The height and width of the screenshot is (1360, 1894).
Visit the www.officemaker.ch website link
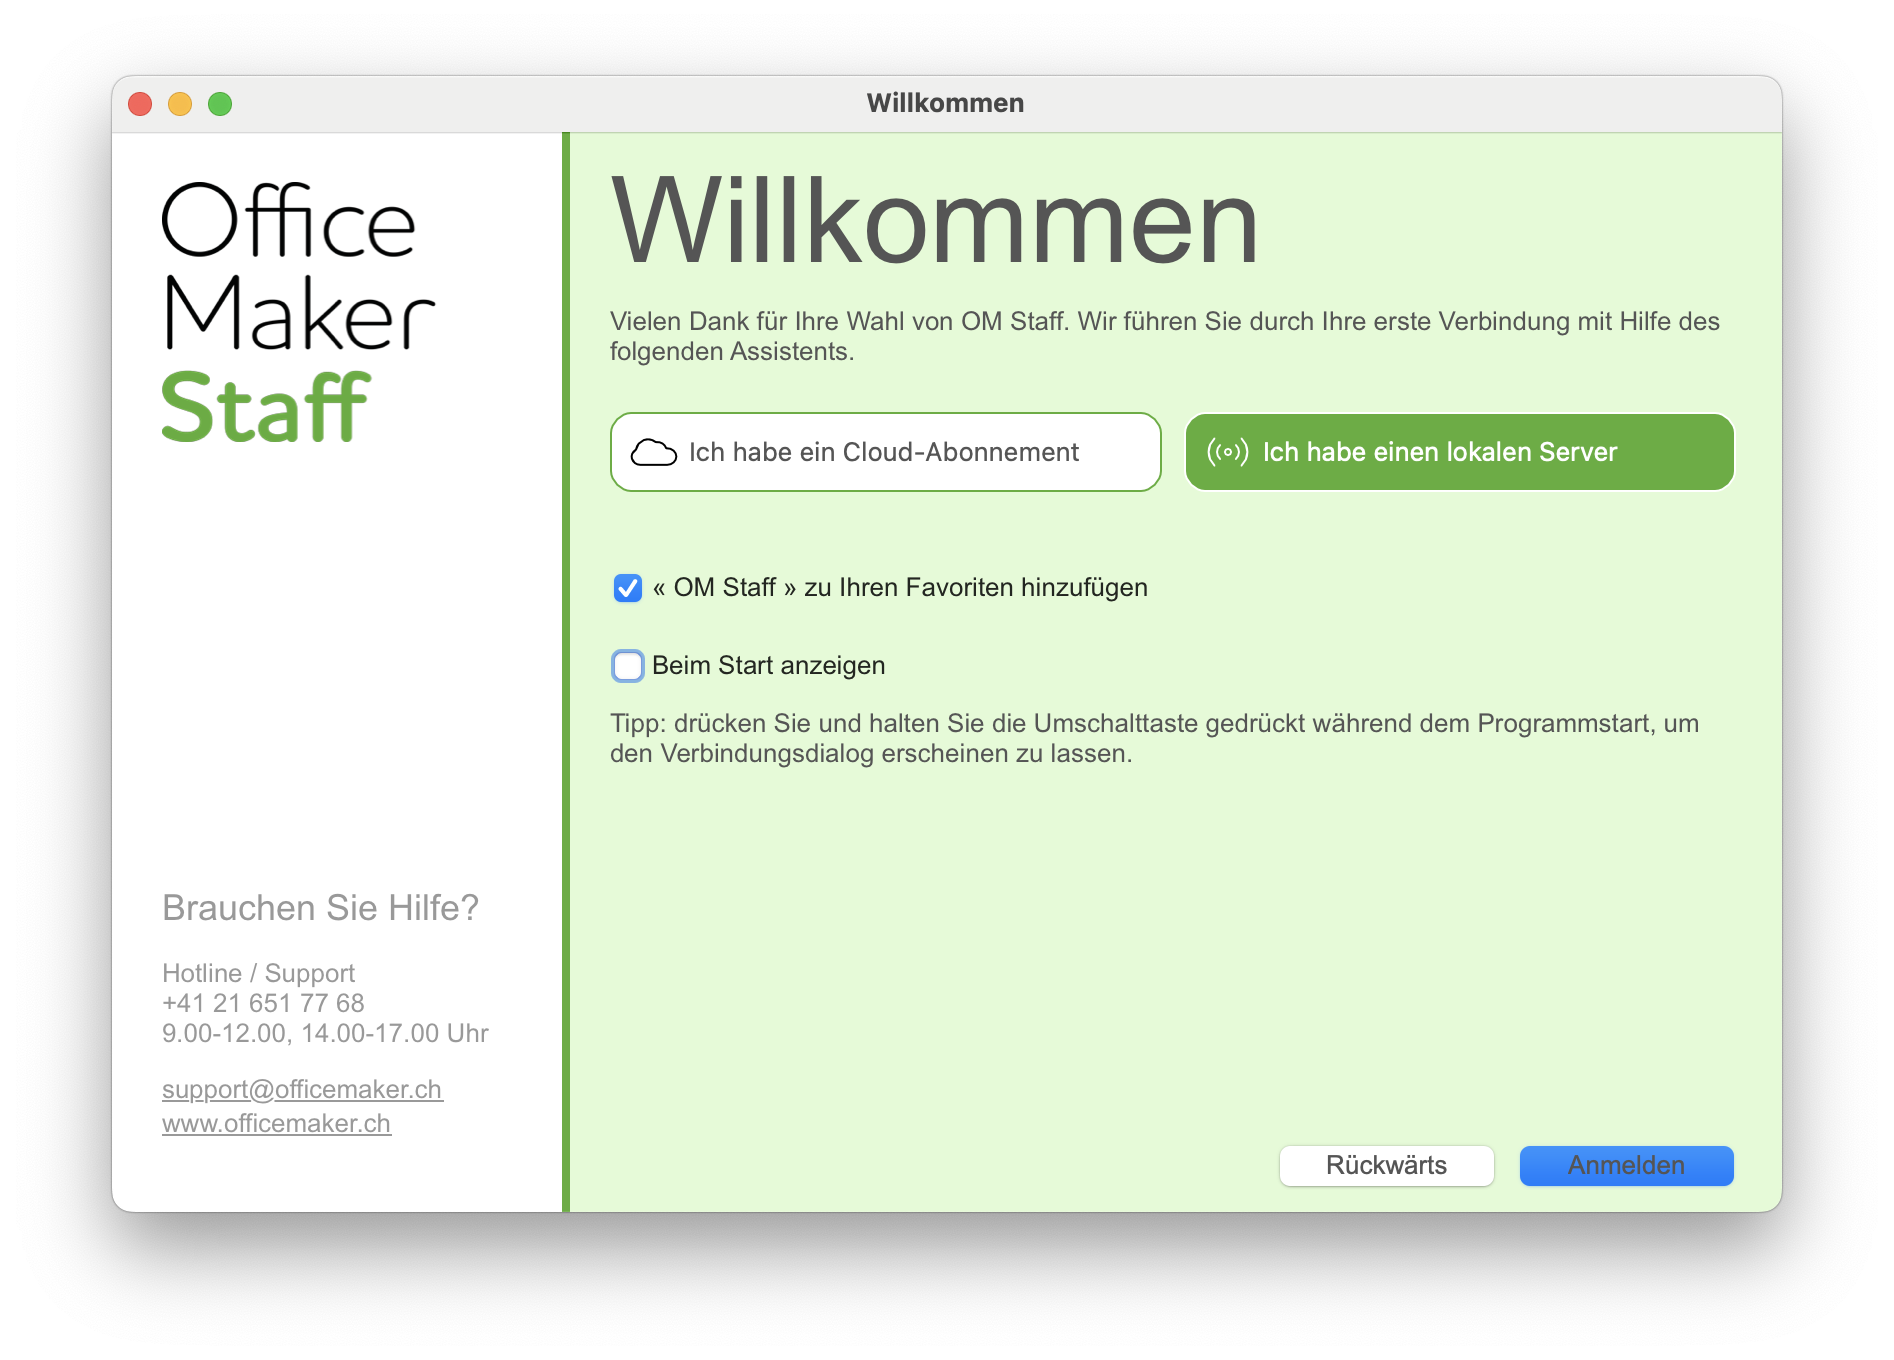(276, 1123)
